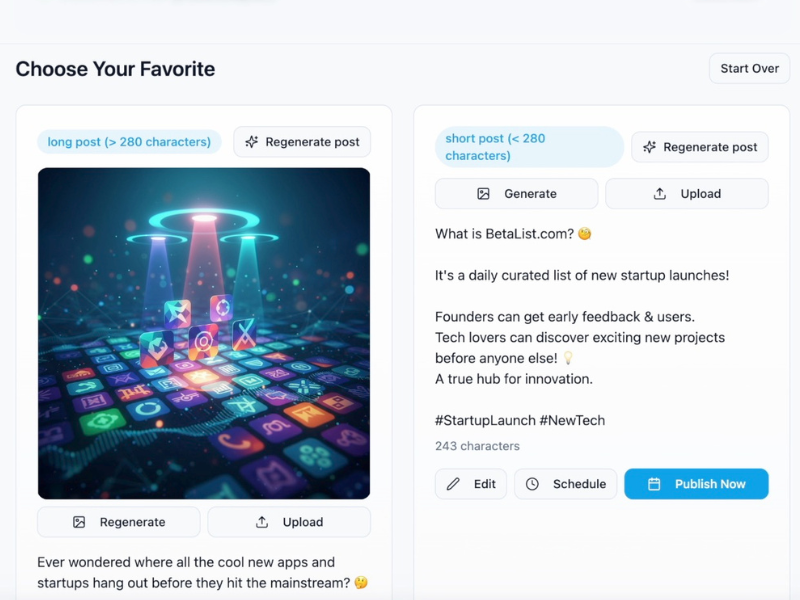The image size is (800, 600).
Task: Click the clock icon on the Schedule button
Action: (531, 484)
